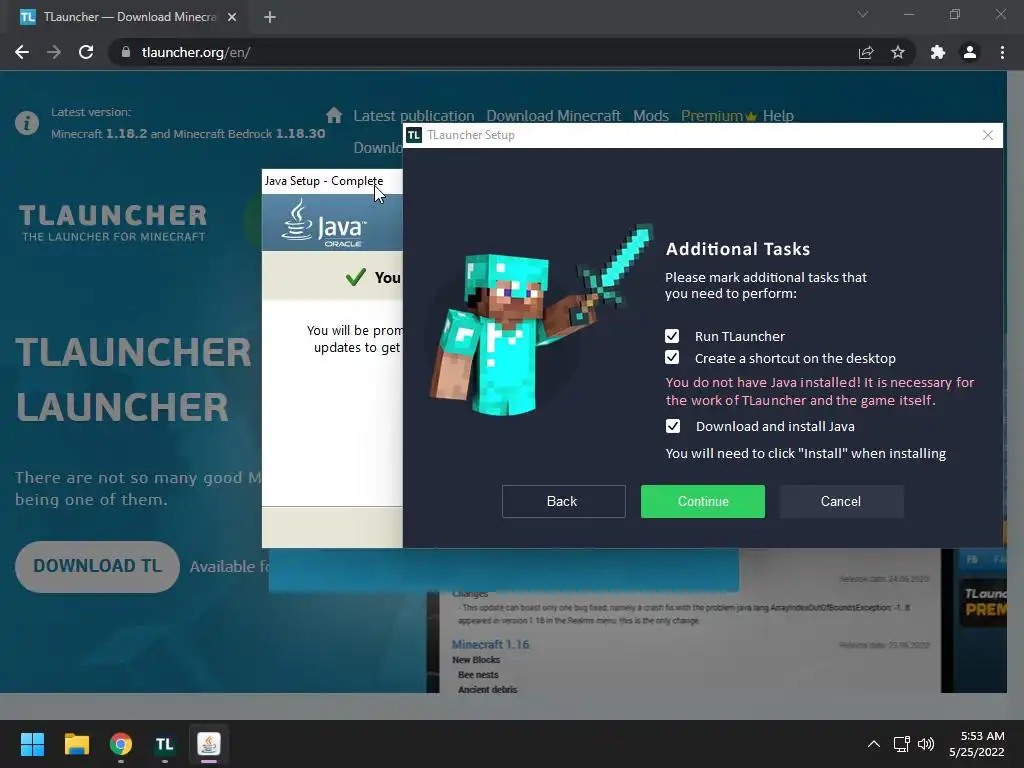1024x768 pixels.
Task: Close the TLauncher browser tab
Action: 232,17
